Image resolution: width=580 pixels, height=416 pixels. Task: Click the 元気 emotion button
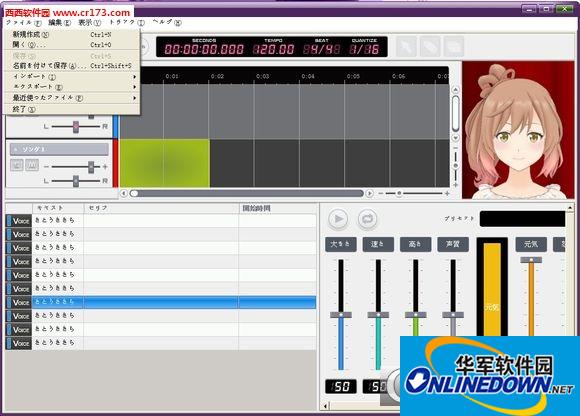(x=531, y=244)
